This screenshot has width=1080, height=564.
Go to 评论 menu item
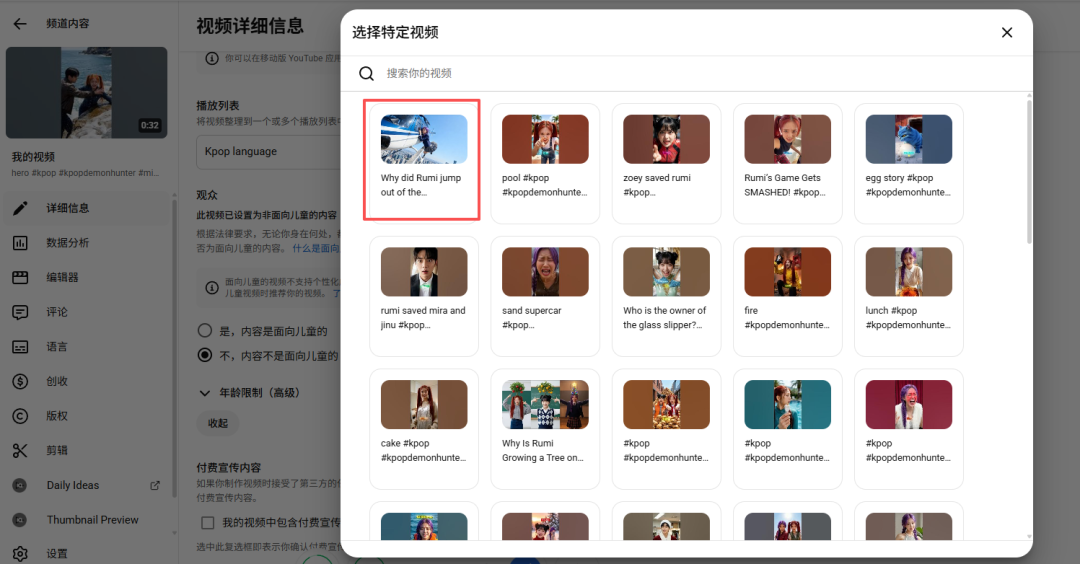click(86, 312)
